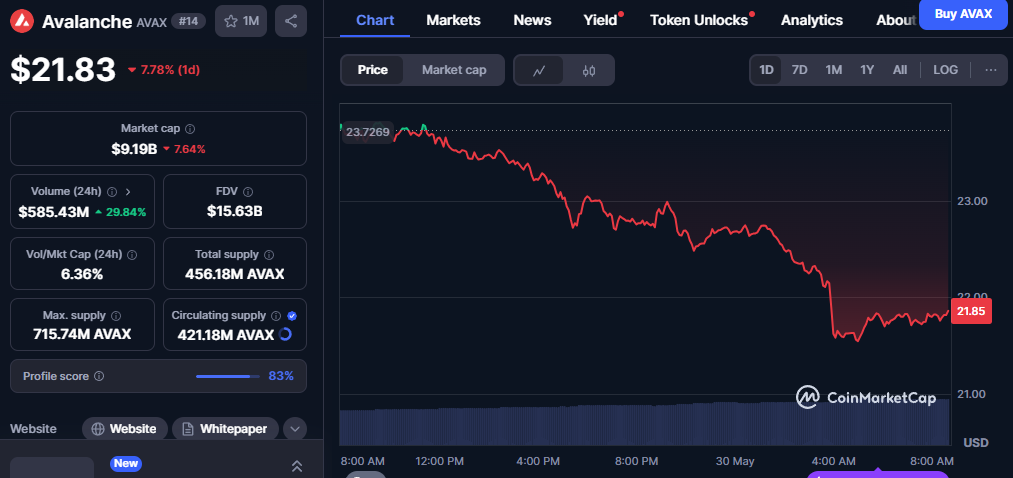Show Max. supply info icon
This screenshot has width=1013, height=478.
[116, 316]
